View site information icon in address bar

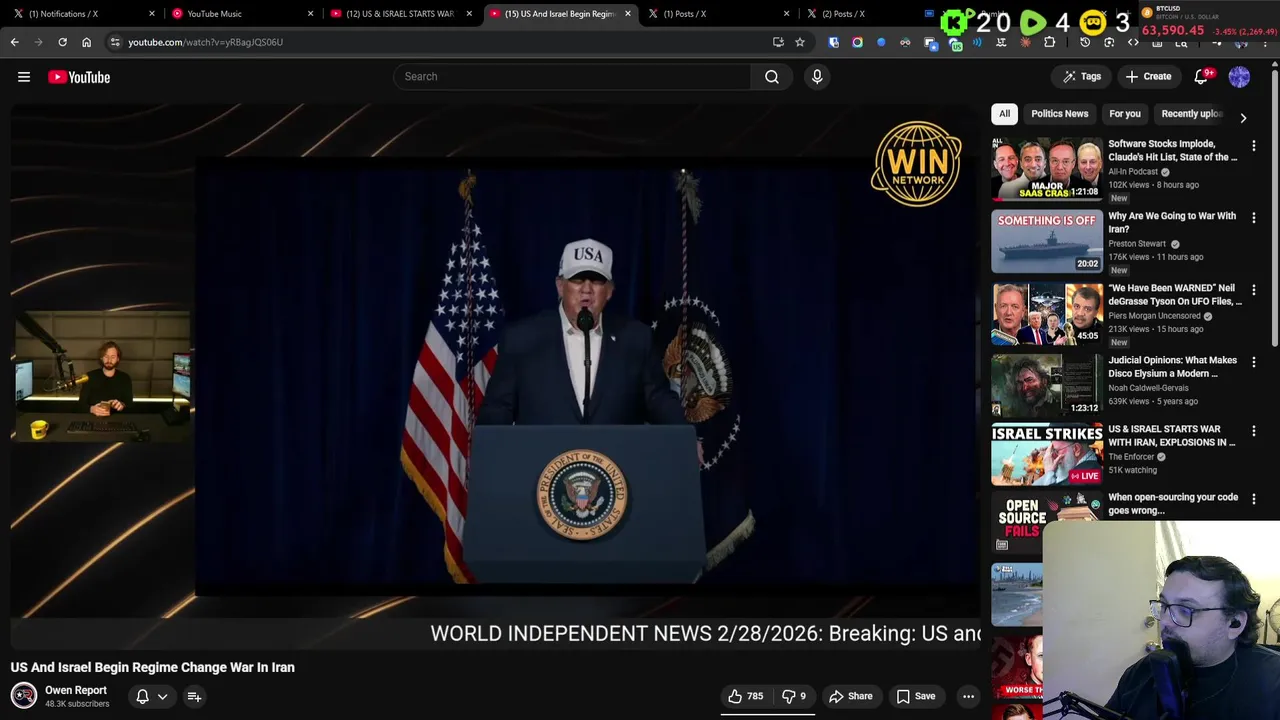(115, 42)
